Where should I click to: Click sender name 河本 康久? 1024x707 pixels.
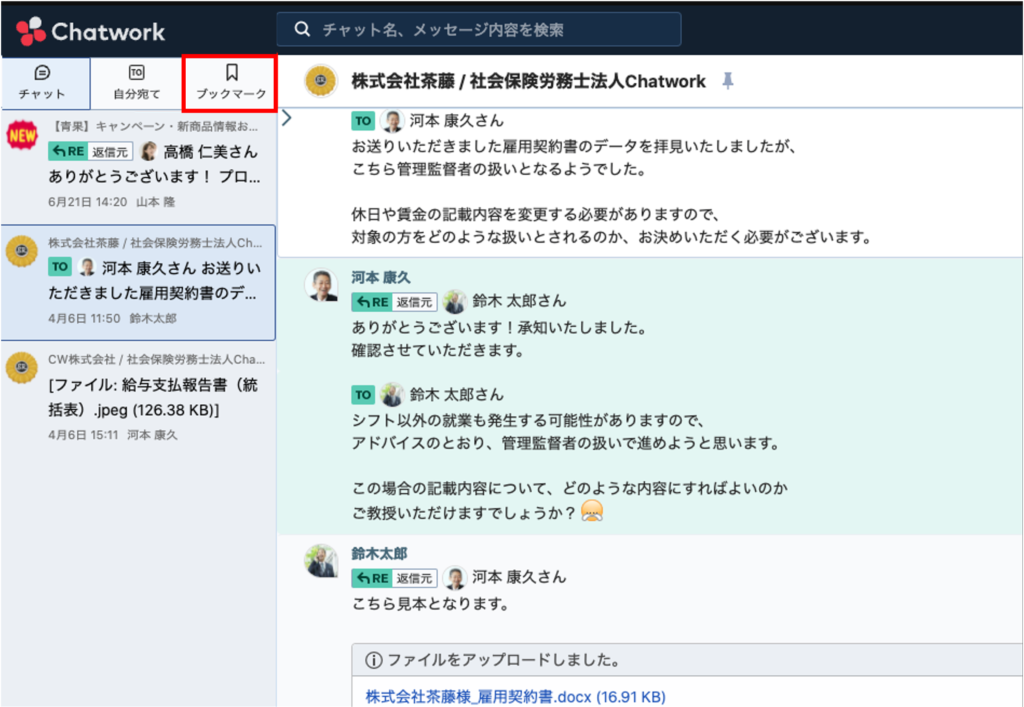tap(381, 277)
